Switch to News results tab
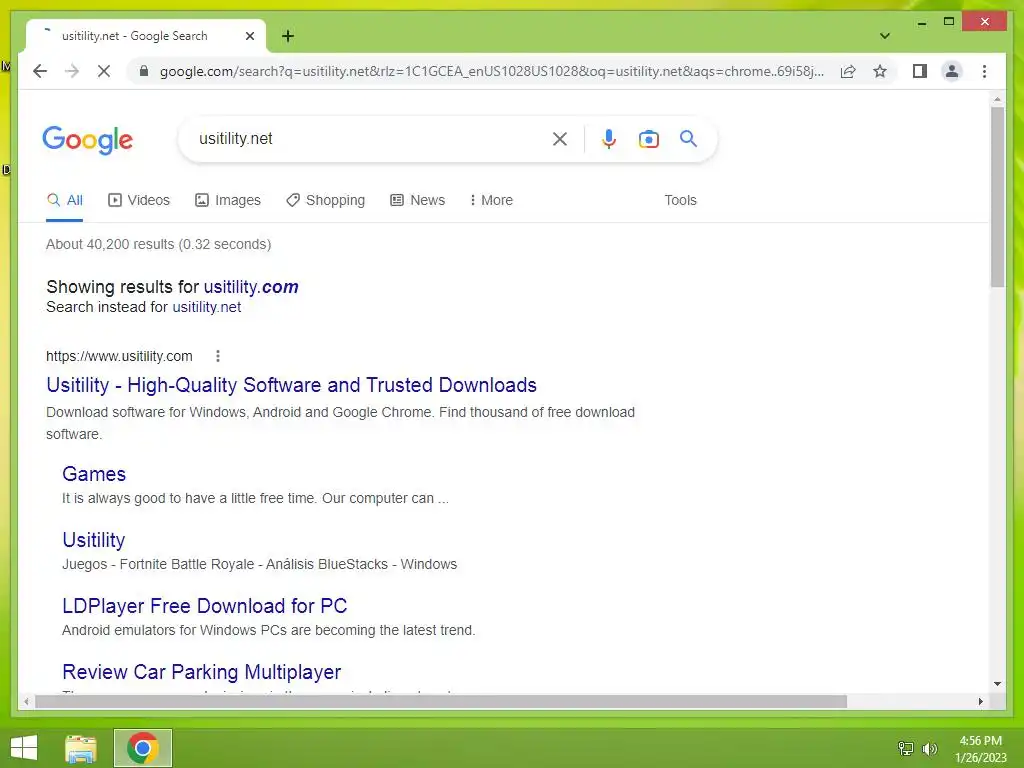This screenshot has height=768, width=1024. point(417,200)
